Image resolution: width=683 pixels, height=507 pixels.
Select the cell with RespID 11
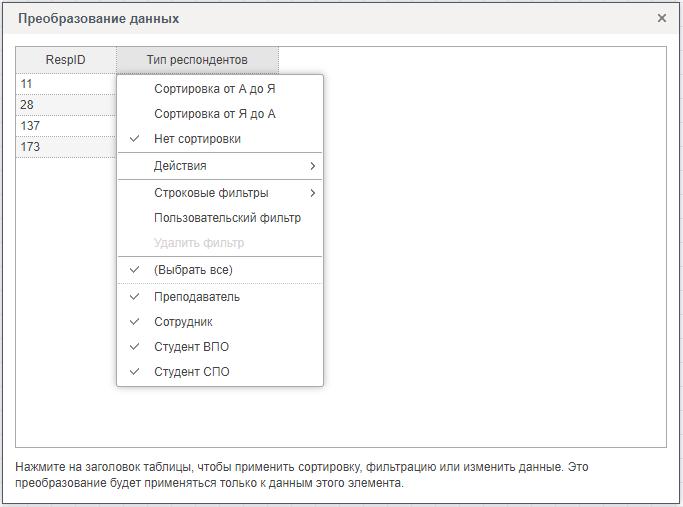[x=66, y=84]
